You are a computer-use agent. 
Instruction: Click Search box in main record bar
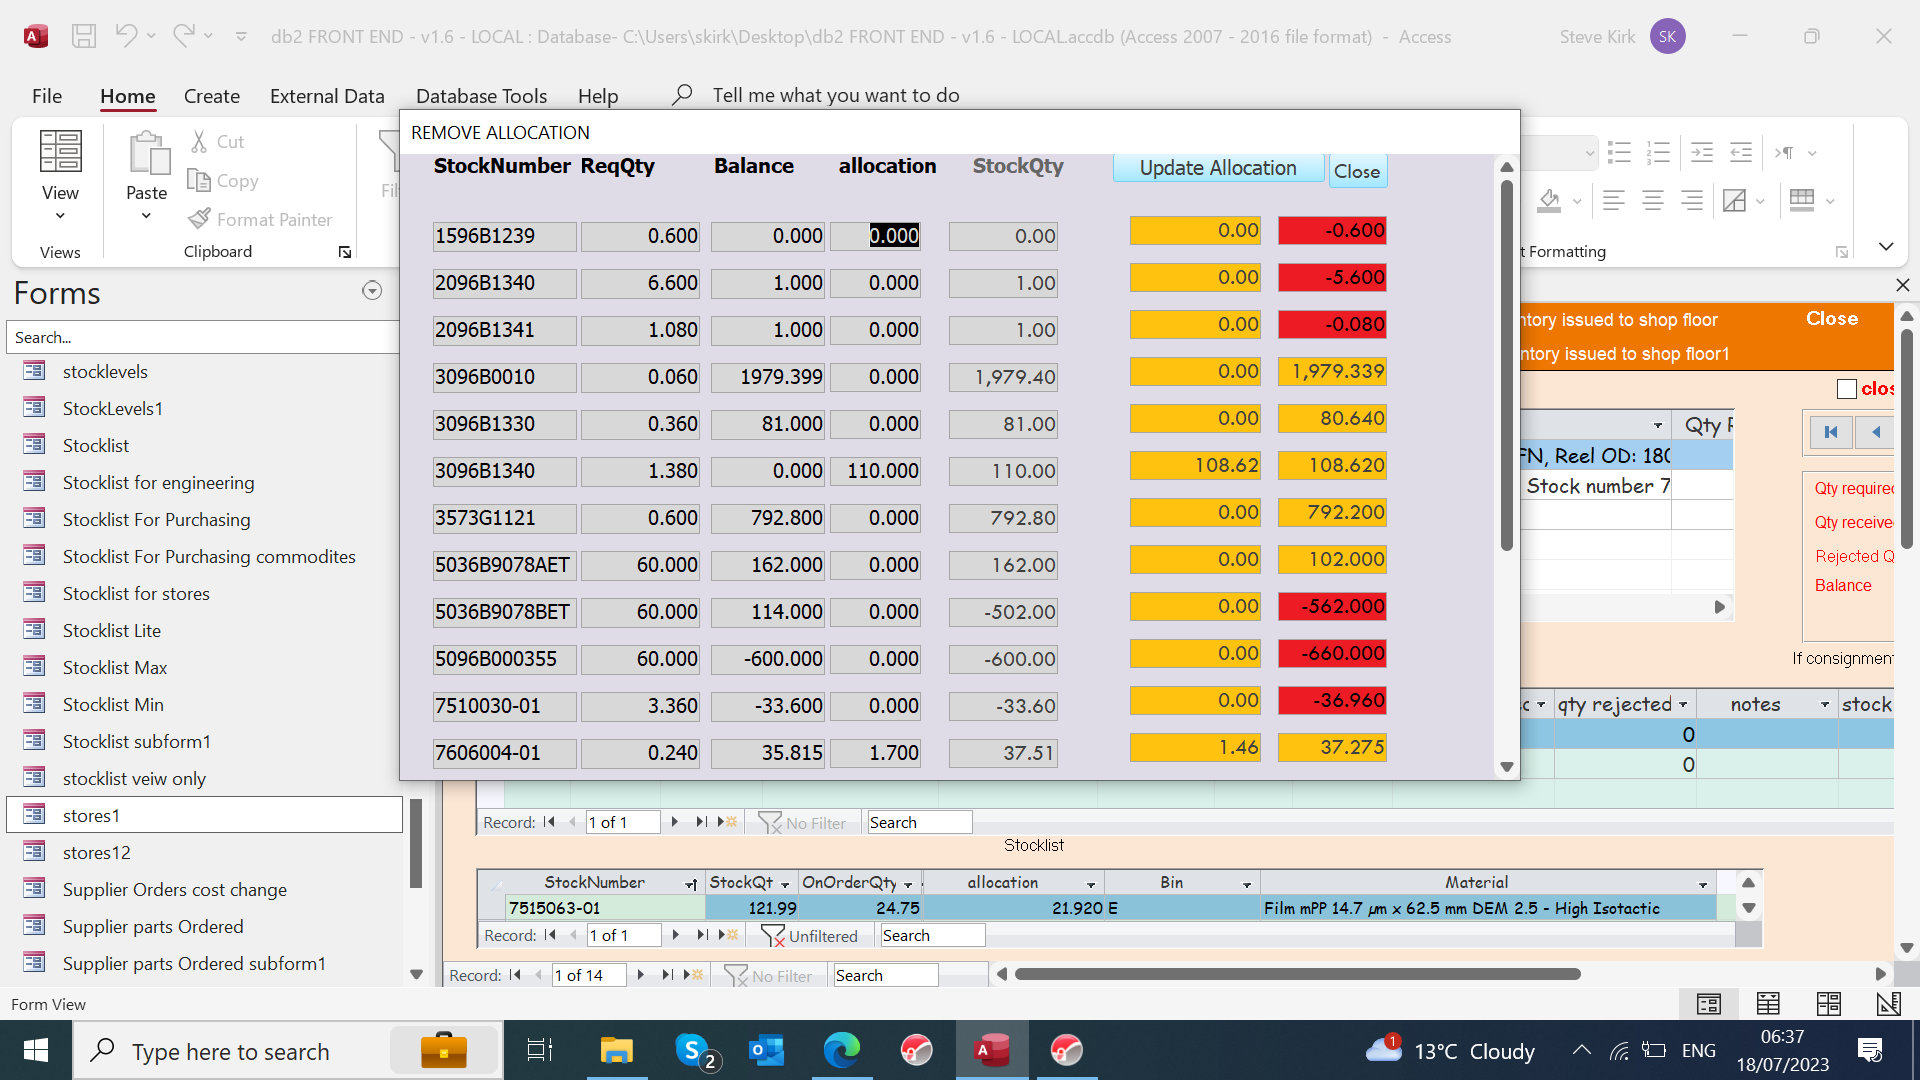(885, 975)
